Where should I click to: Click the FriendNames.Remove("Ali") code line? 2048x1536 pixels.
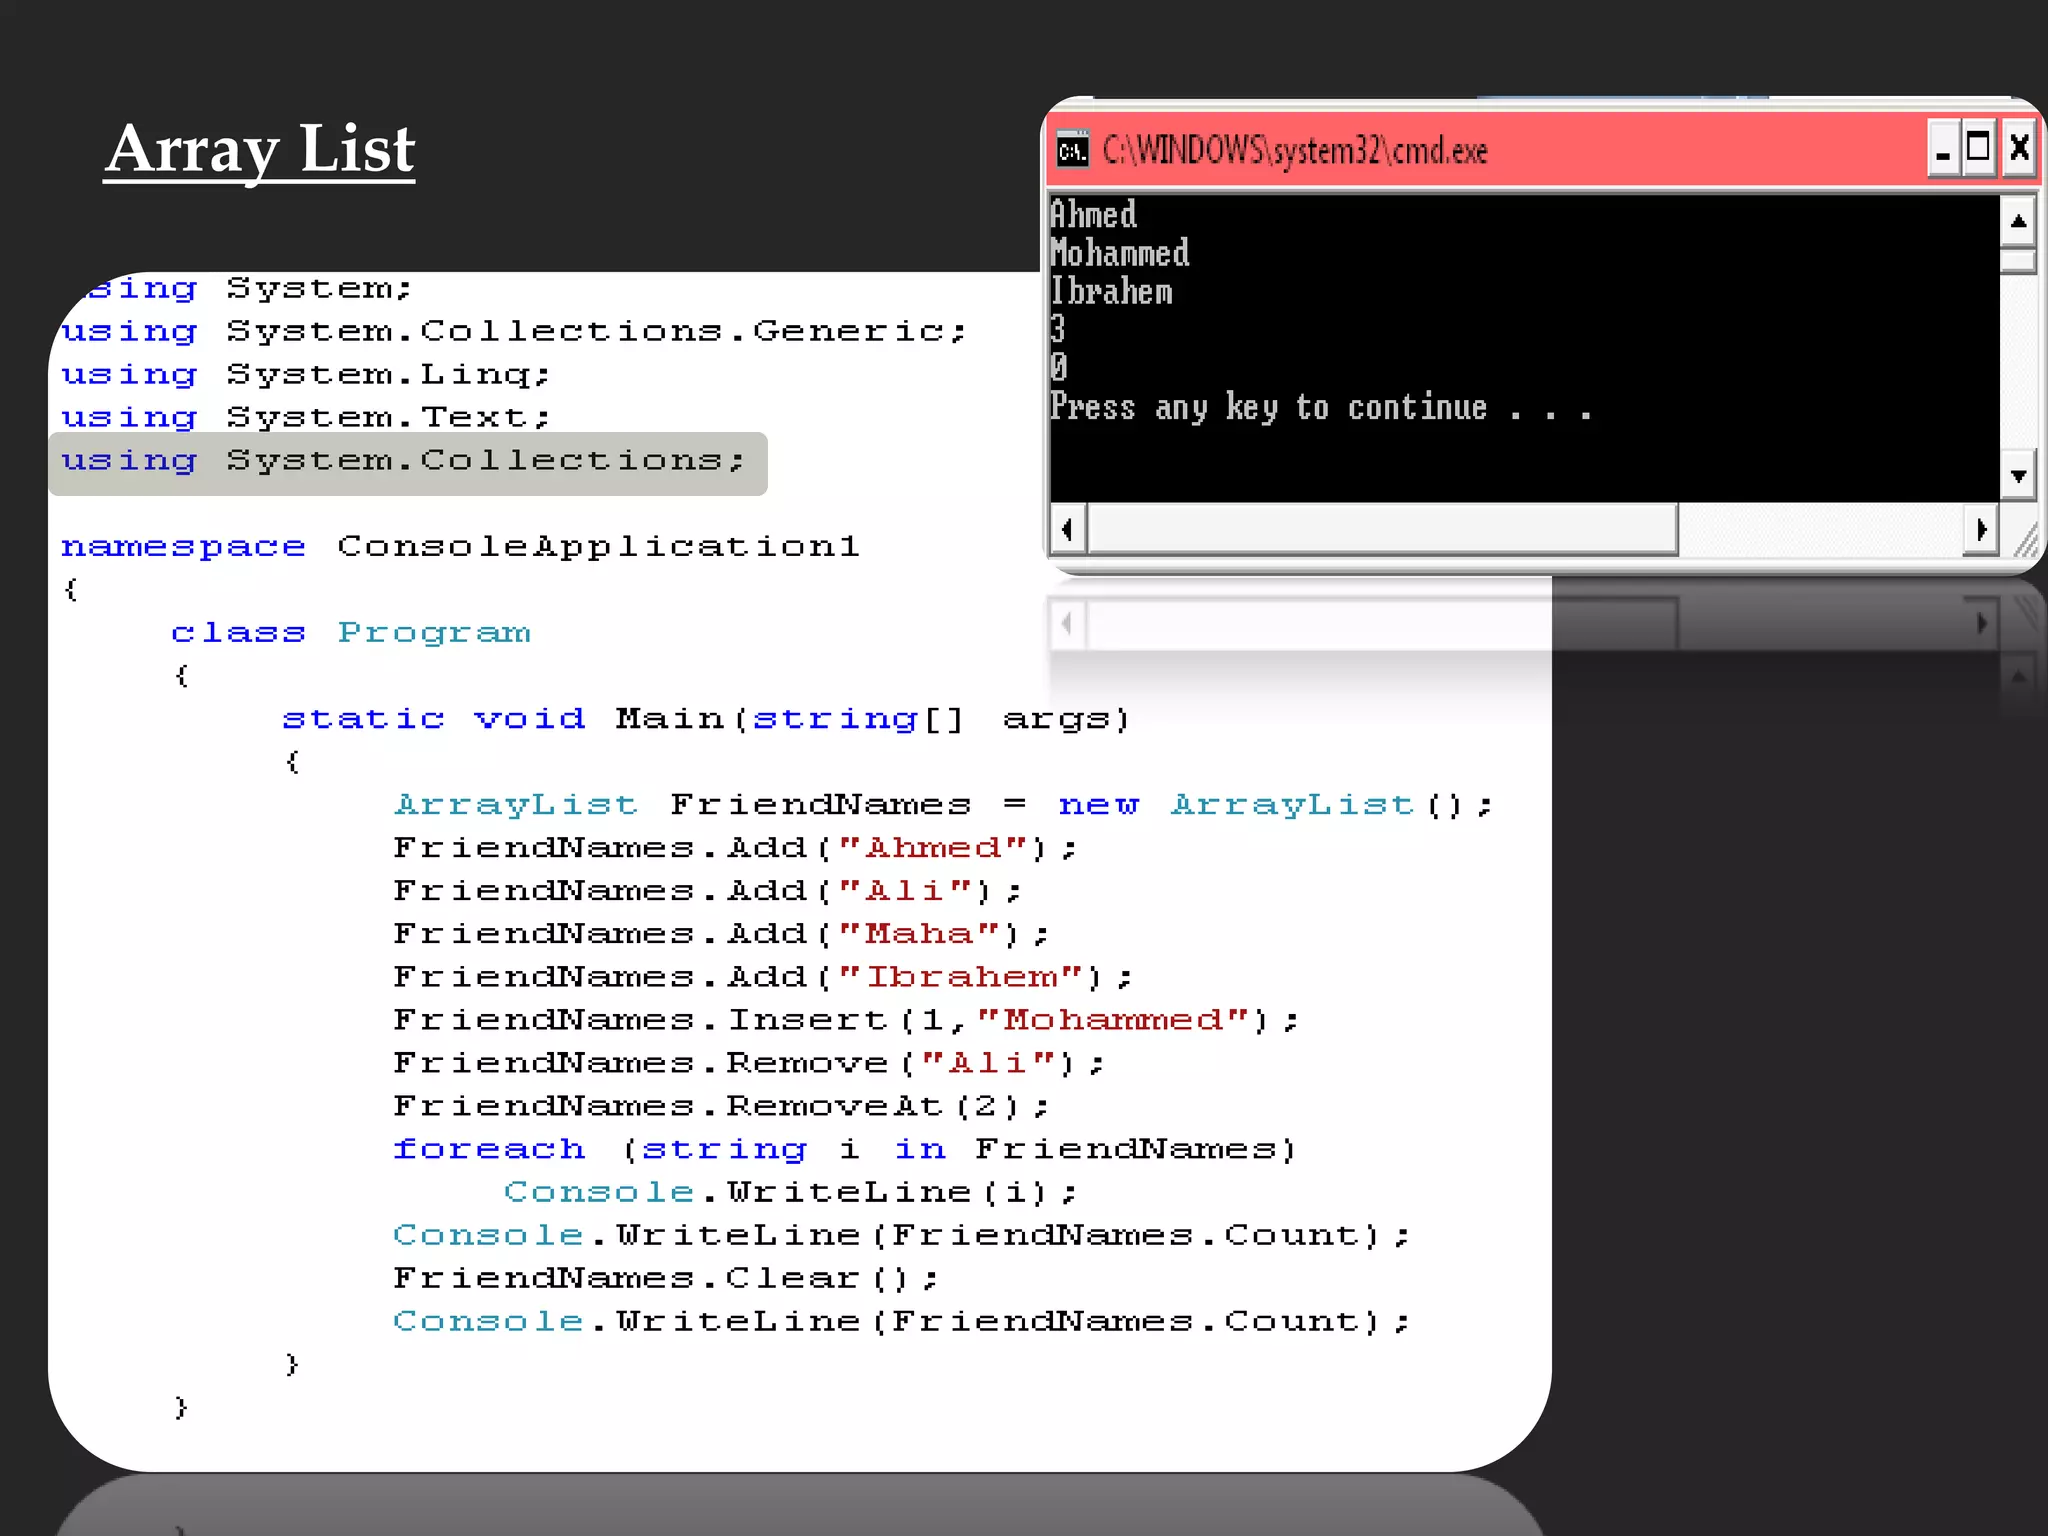(749, 1063)
